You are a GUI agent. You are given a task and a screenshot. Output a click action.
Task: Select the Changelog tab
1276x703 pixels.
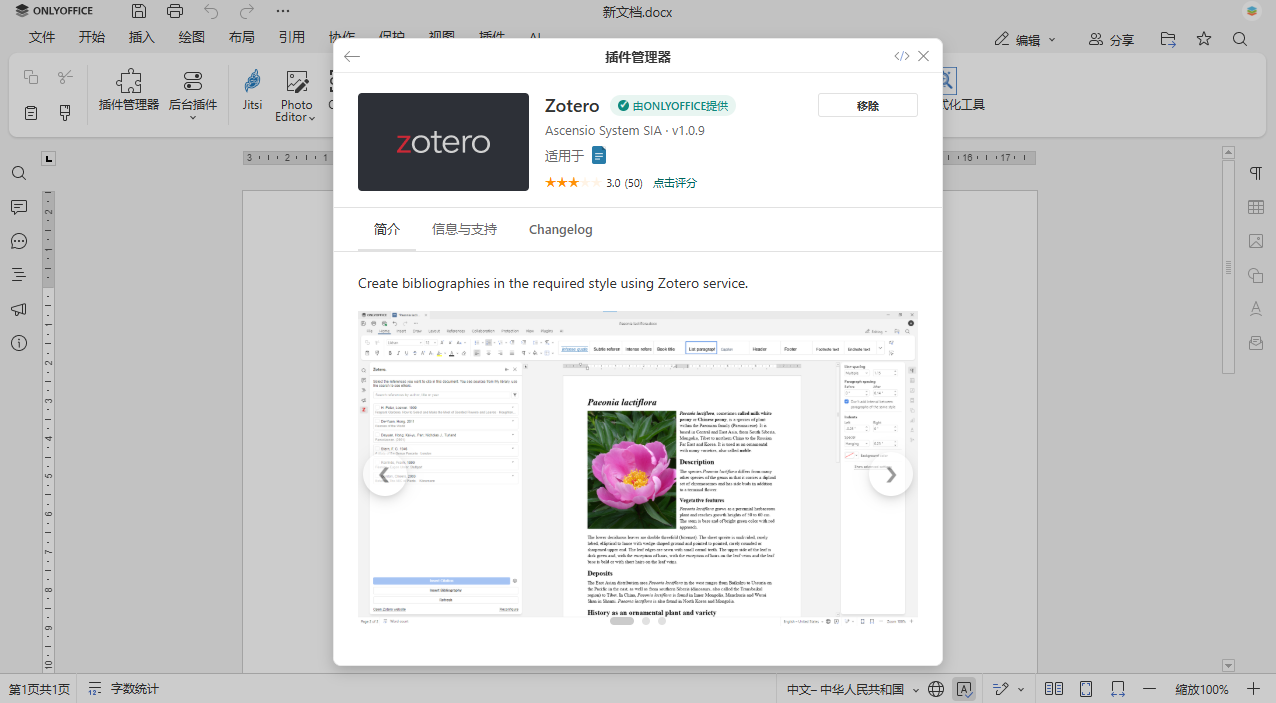[x=561, y=229]
